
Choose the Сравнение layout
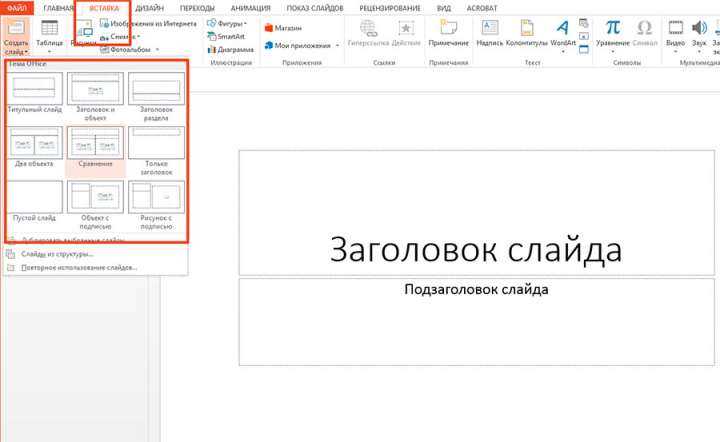[95, 151]
